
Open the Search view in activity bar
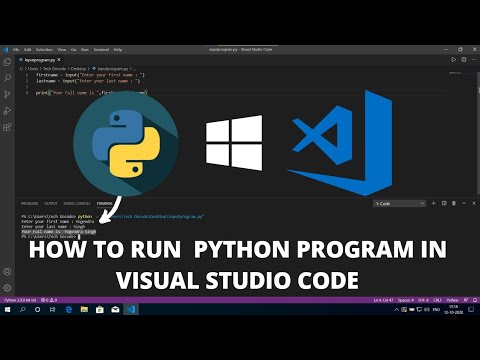coord(7,78)
